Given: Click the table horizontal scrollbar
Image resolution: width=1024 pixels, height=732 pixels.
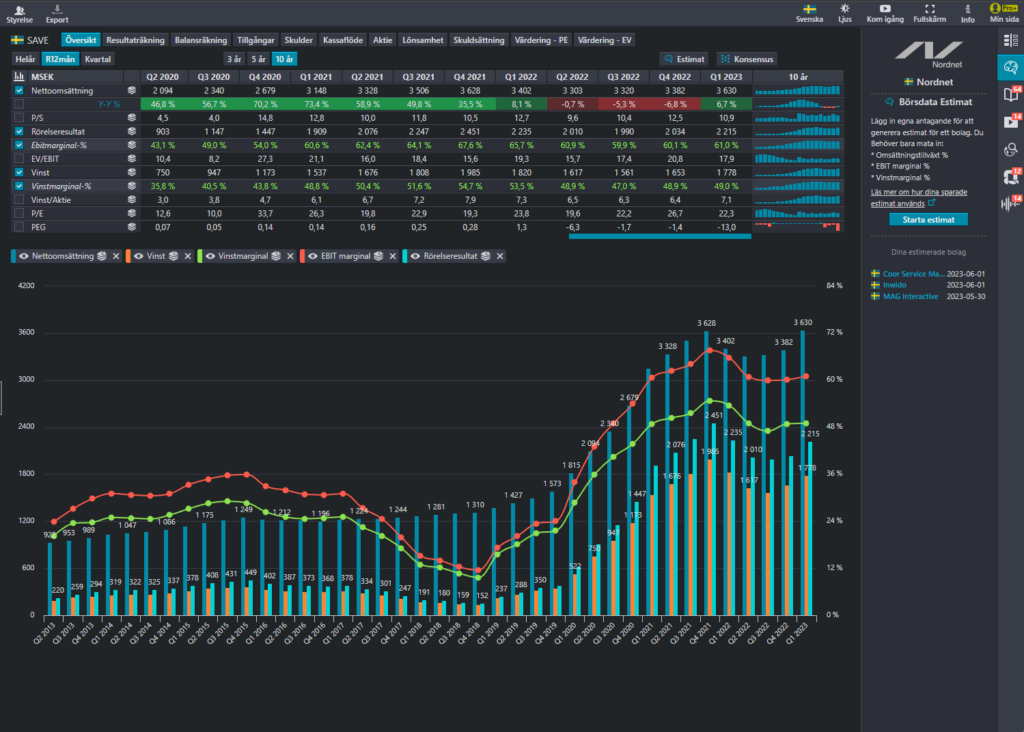Looking at the screenshot, I should coord(660,236).
